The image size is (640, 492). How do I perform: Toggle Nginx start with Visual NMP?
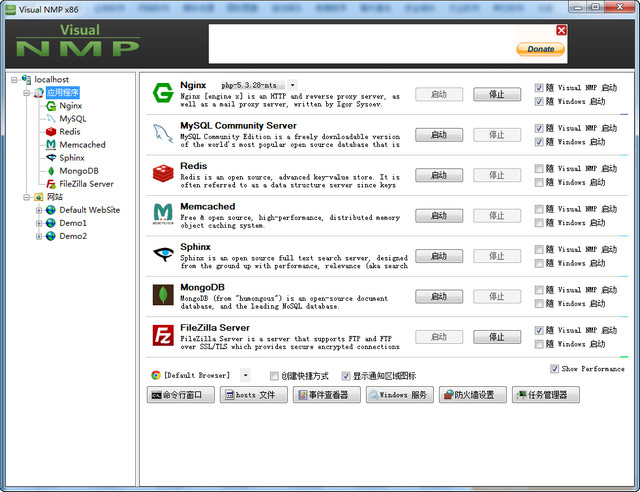(539, 88)
